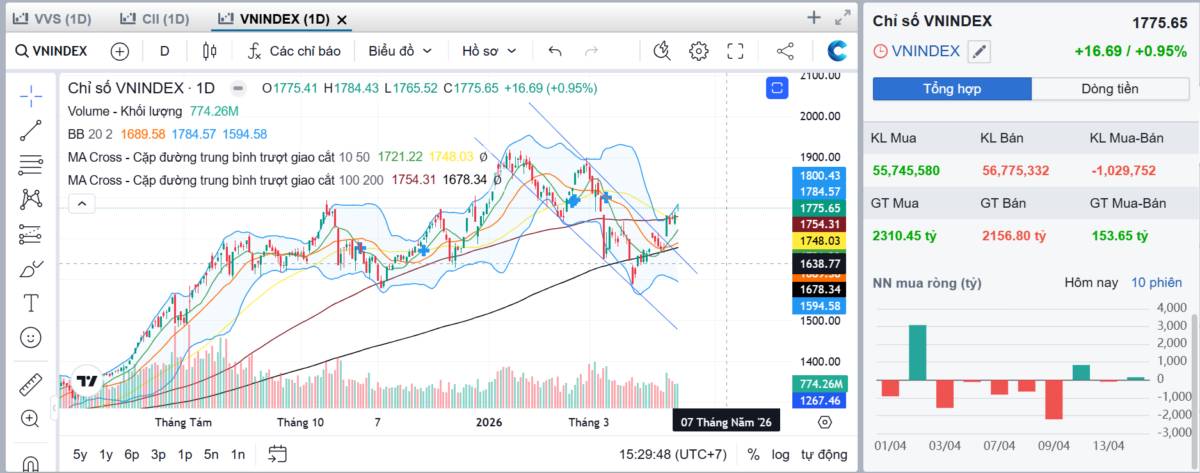Toggle tự động auto scale
This screenshot has width=1200, height=473.
point(824,454)
